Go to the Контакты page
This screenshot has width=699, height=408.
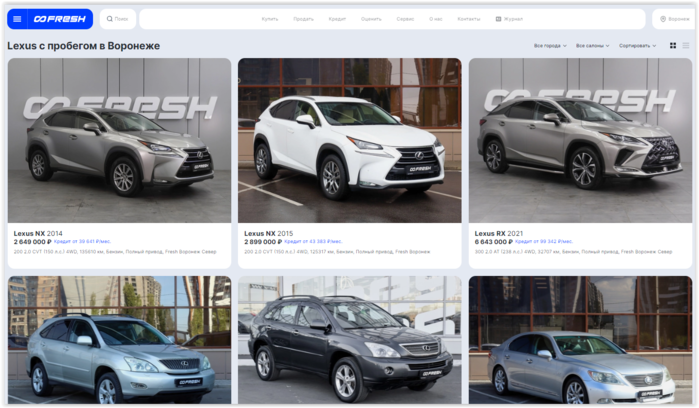pyautogui.click(x=469, y=19)
